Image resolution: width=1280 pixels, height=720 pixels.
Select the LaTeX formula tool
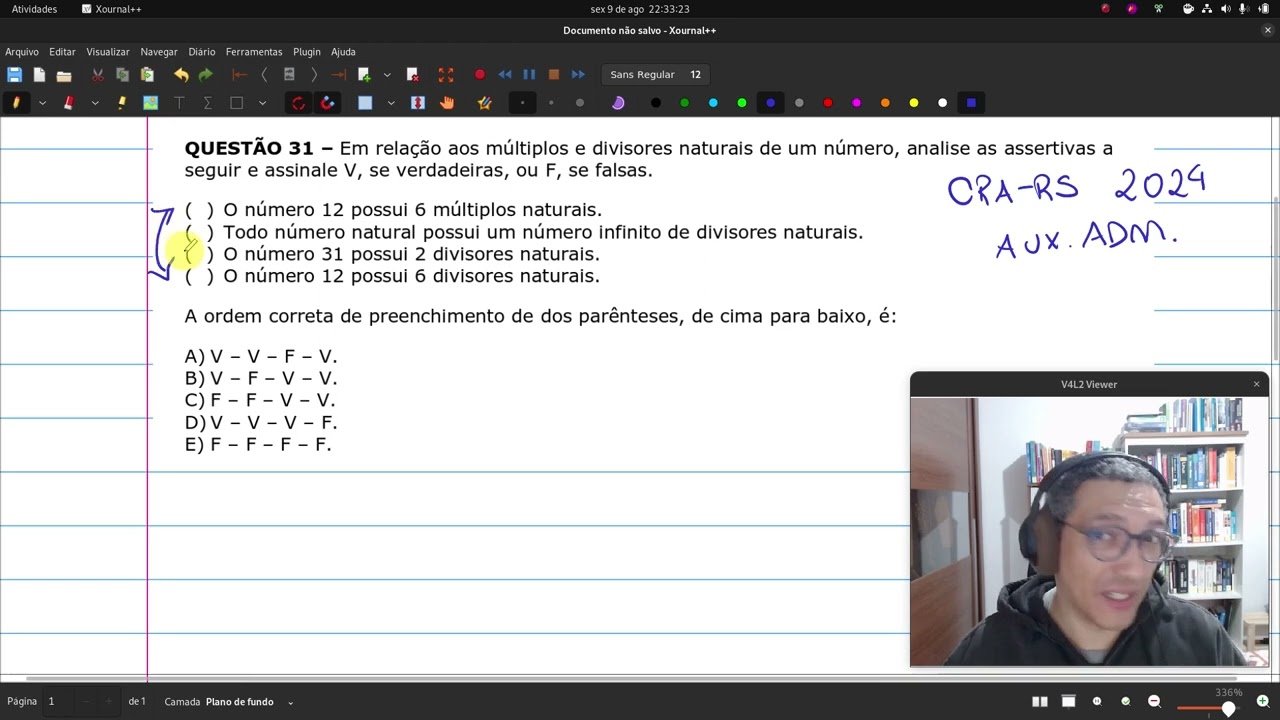(x=207, y=103)
